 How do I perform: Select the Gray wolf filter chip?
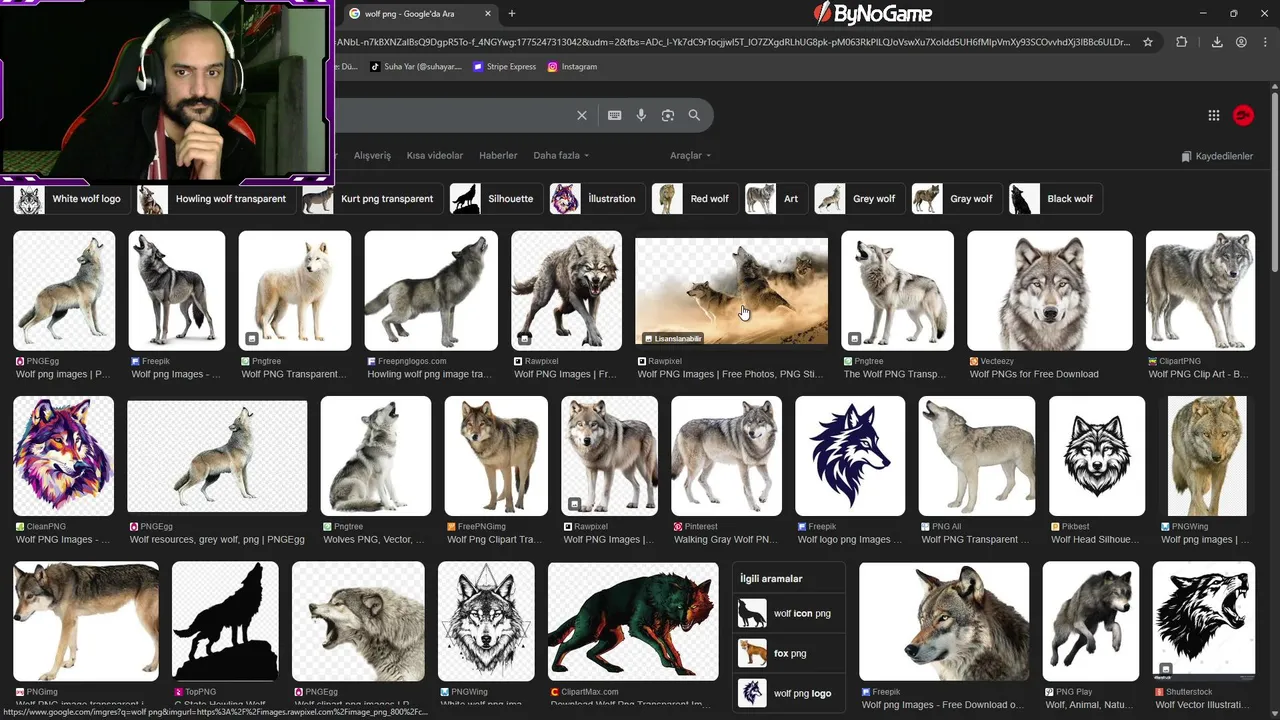tap(957, 199)
